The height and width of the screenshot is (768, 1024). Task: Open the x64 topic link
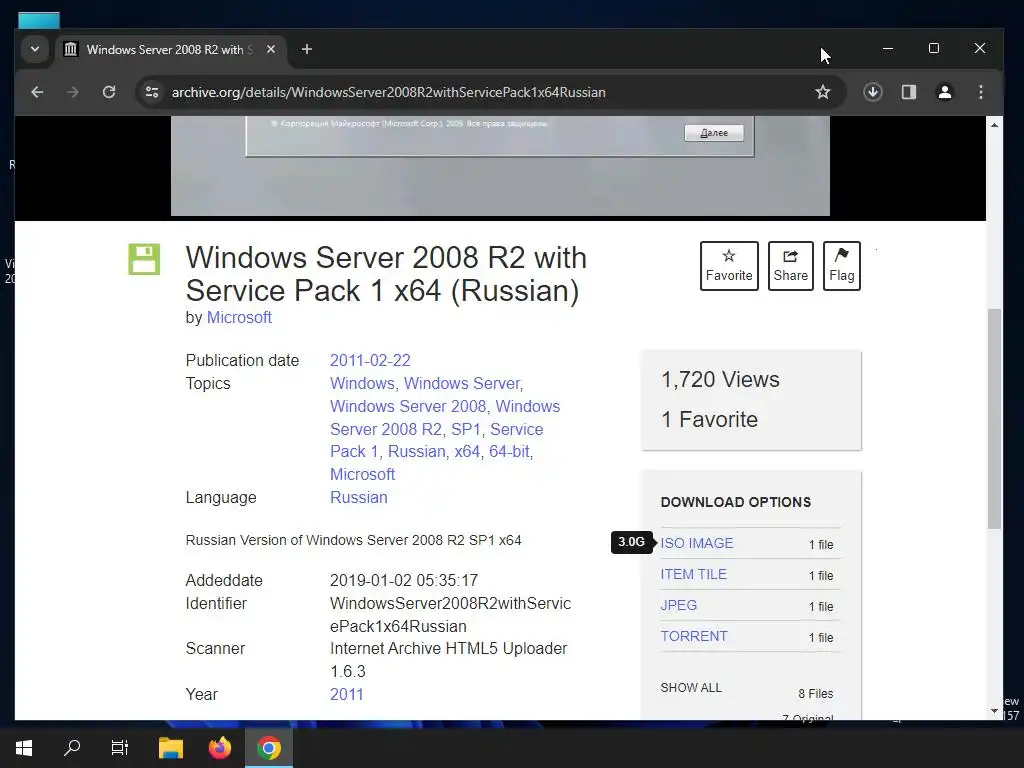[x=467, y=451]
